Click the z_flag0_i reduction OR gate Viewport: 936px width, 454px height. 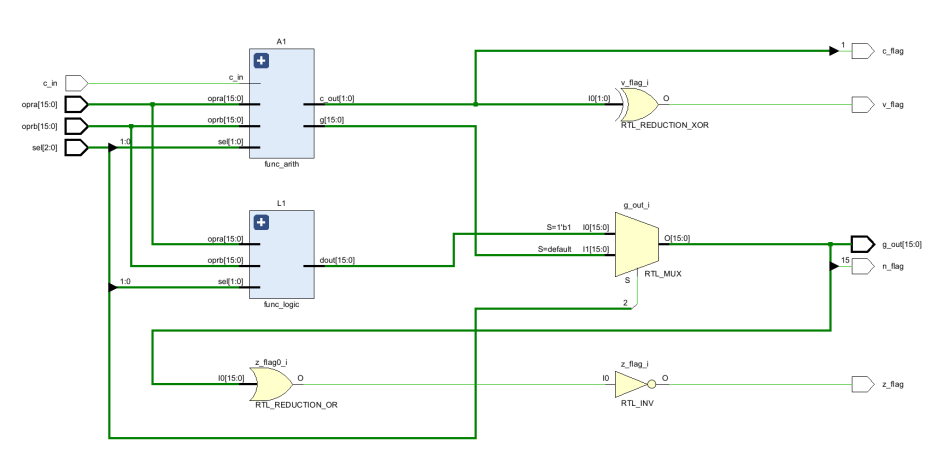[x=272, y=384]
